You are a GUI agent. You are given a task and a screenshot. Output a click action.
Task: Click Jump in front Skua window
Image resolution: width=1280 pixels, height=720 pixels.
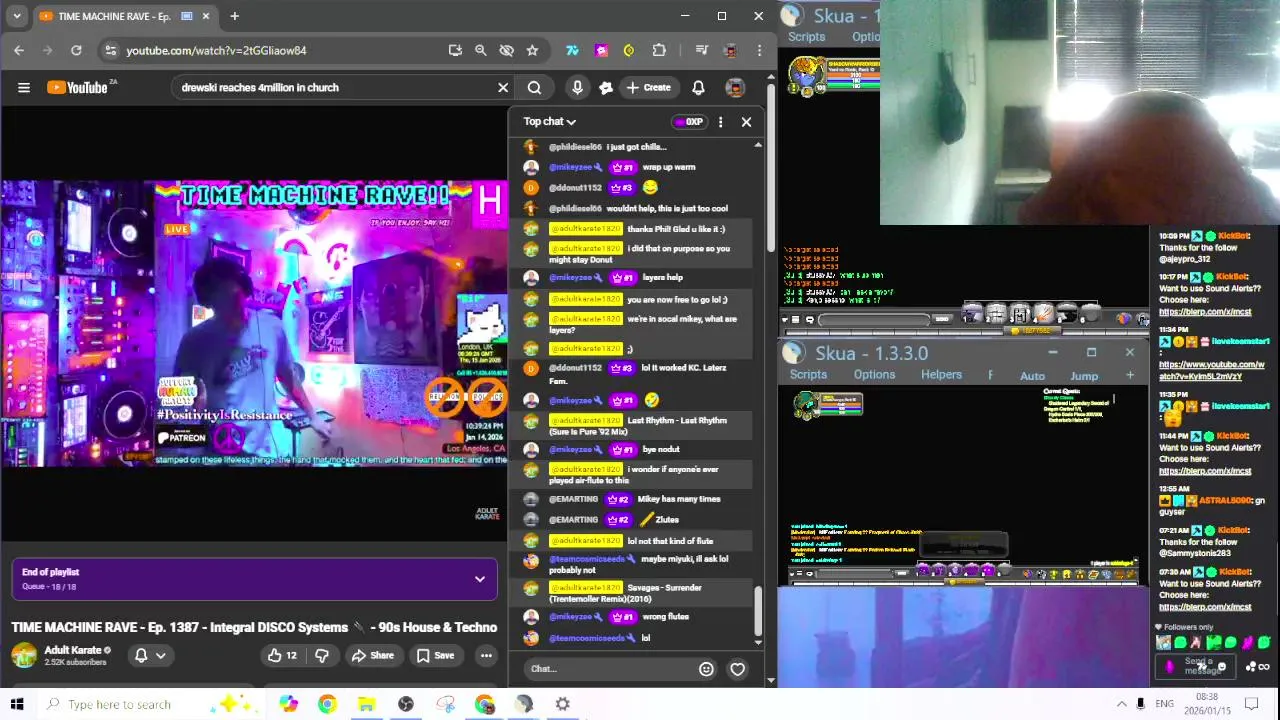point(1084,376)
